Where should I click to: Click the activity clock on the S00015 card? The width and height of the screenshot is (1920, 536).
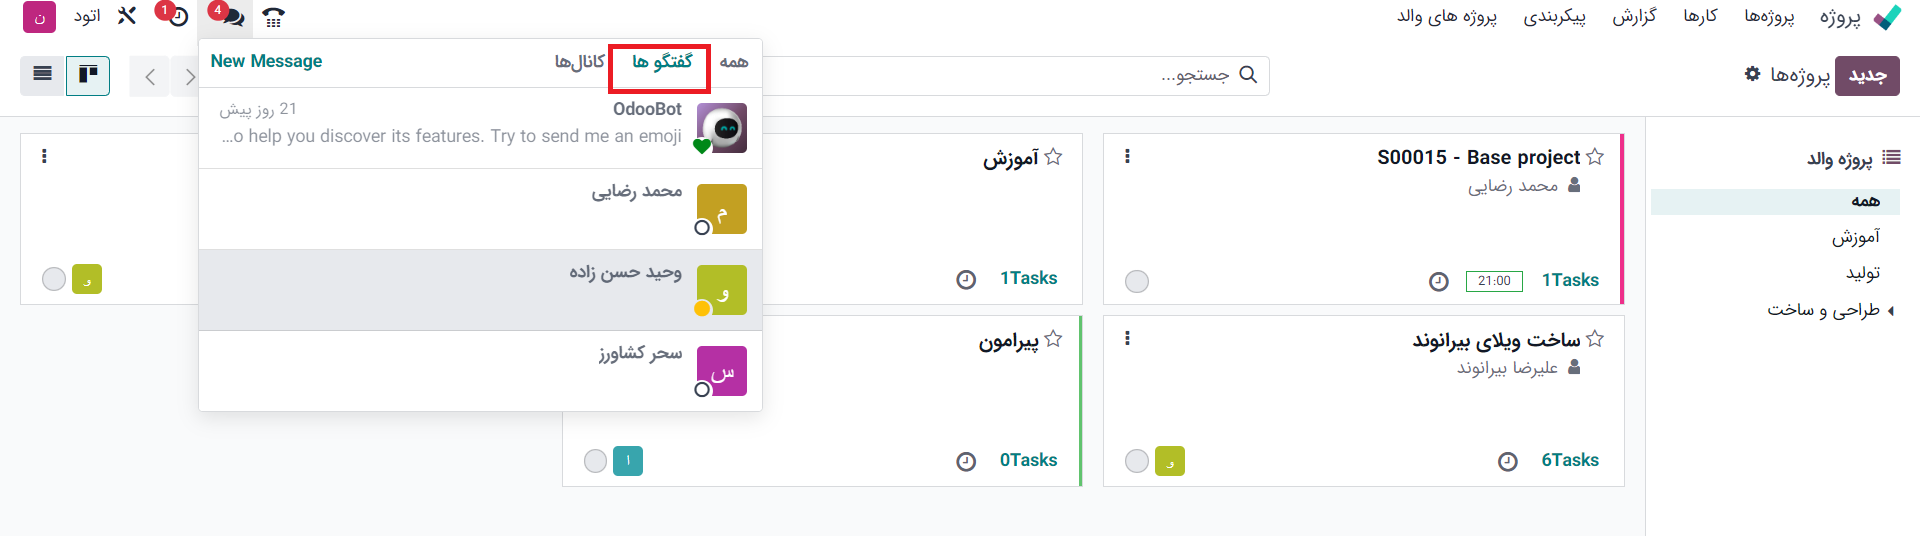click(x=1438, y=281)
